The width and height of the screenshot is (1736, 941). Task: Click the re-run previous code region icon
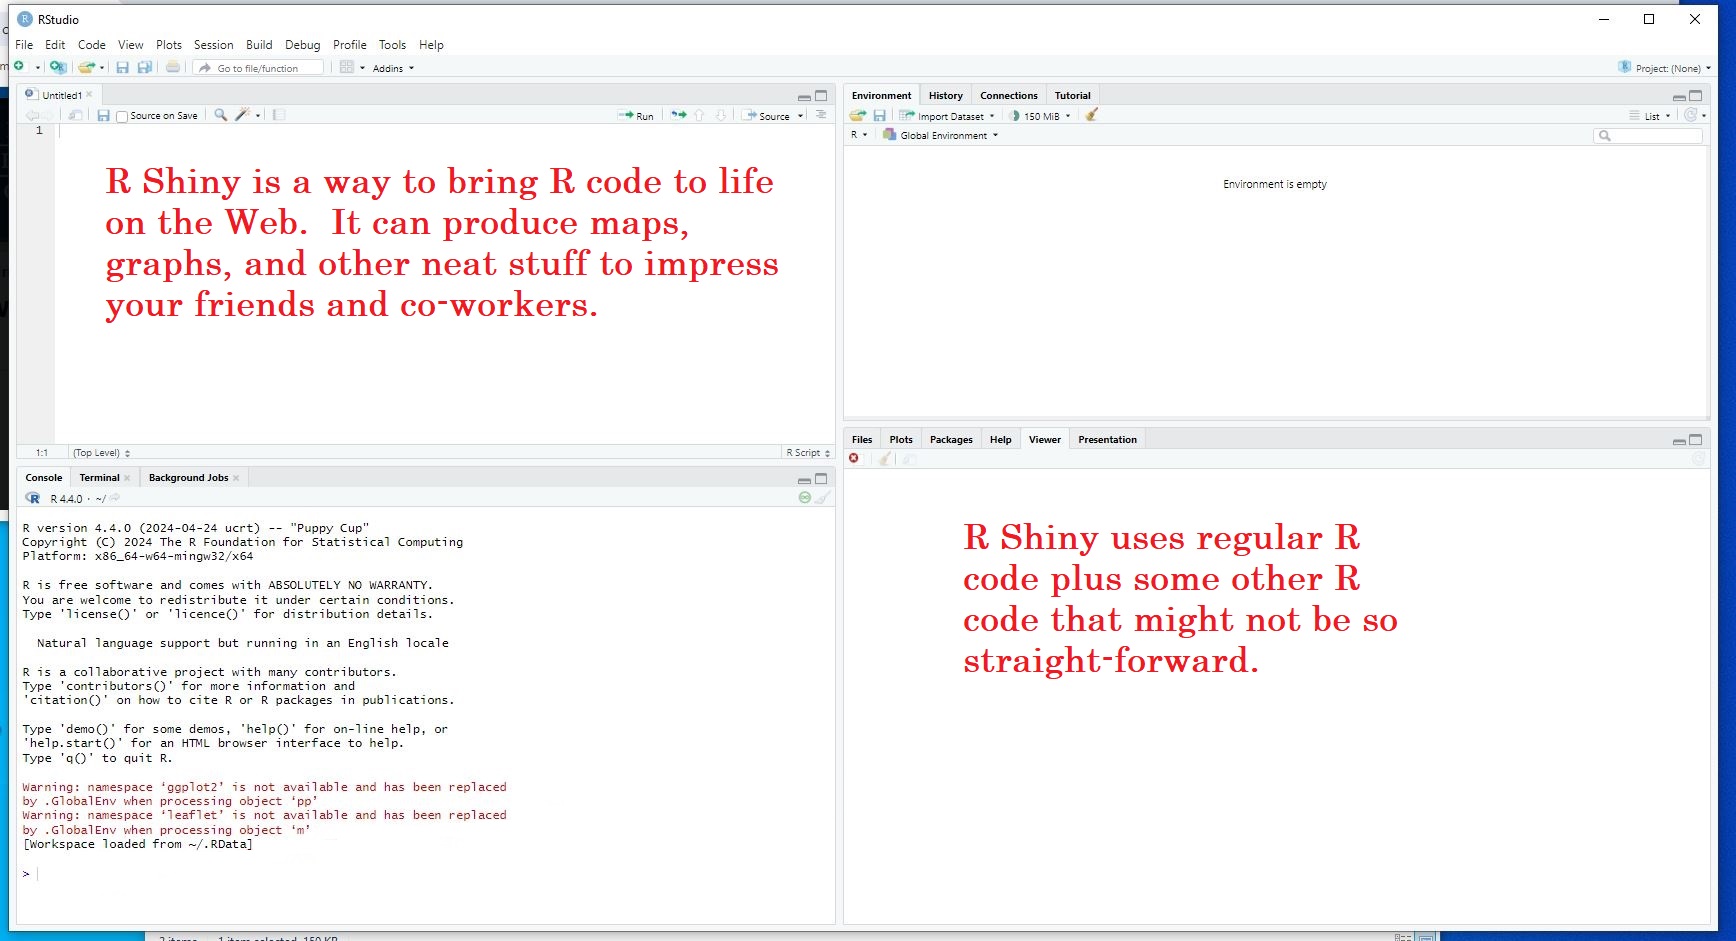[x=679, y=115]
